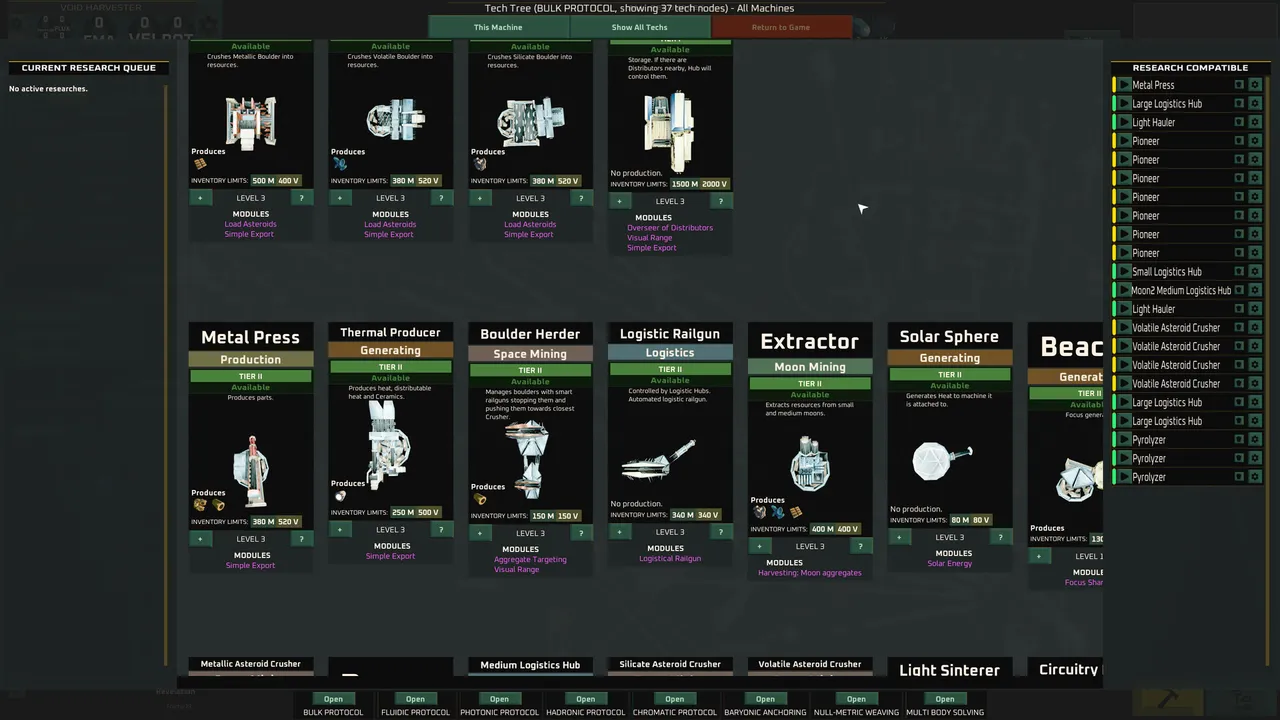
Task: Click the produced ceramic icon on Thermal Producer card
Action: [x=340, y=496]
